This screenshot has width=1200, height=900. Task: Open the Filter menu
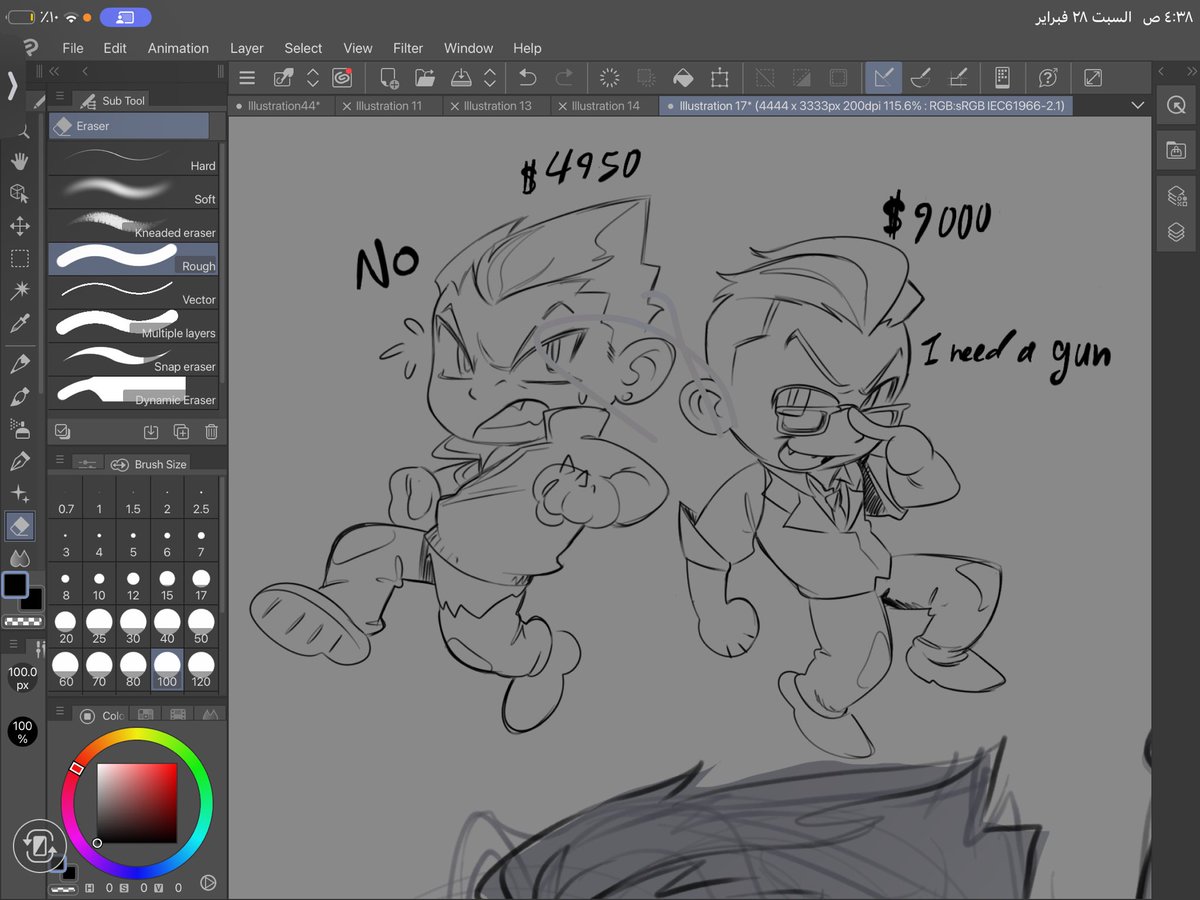(408, 48)
